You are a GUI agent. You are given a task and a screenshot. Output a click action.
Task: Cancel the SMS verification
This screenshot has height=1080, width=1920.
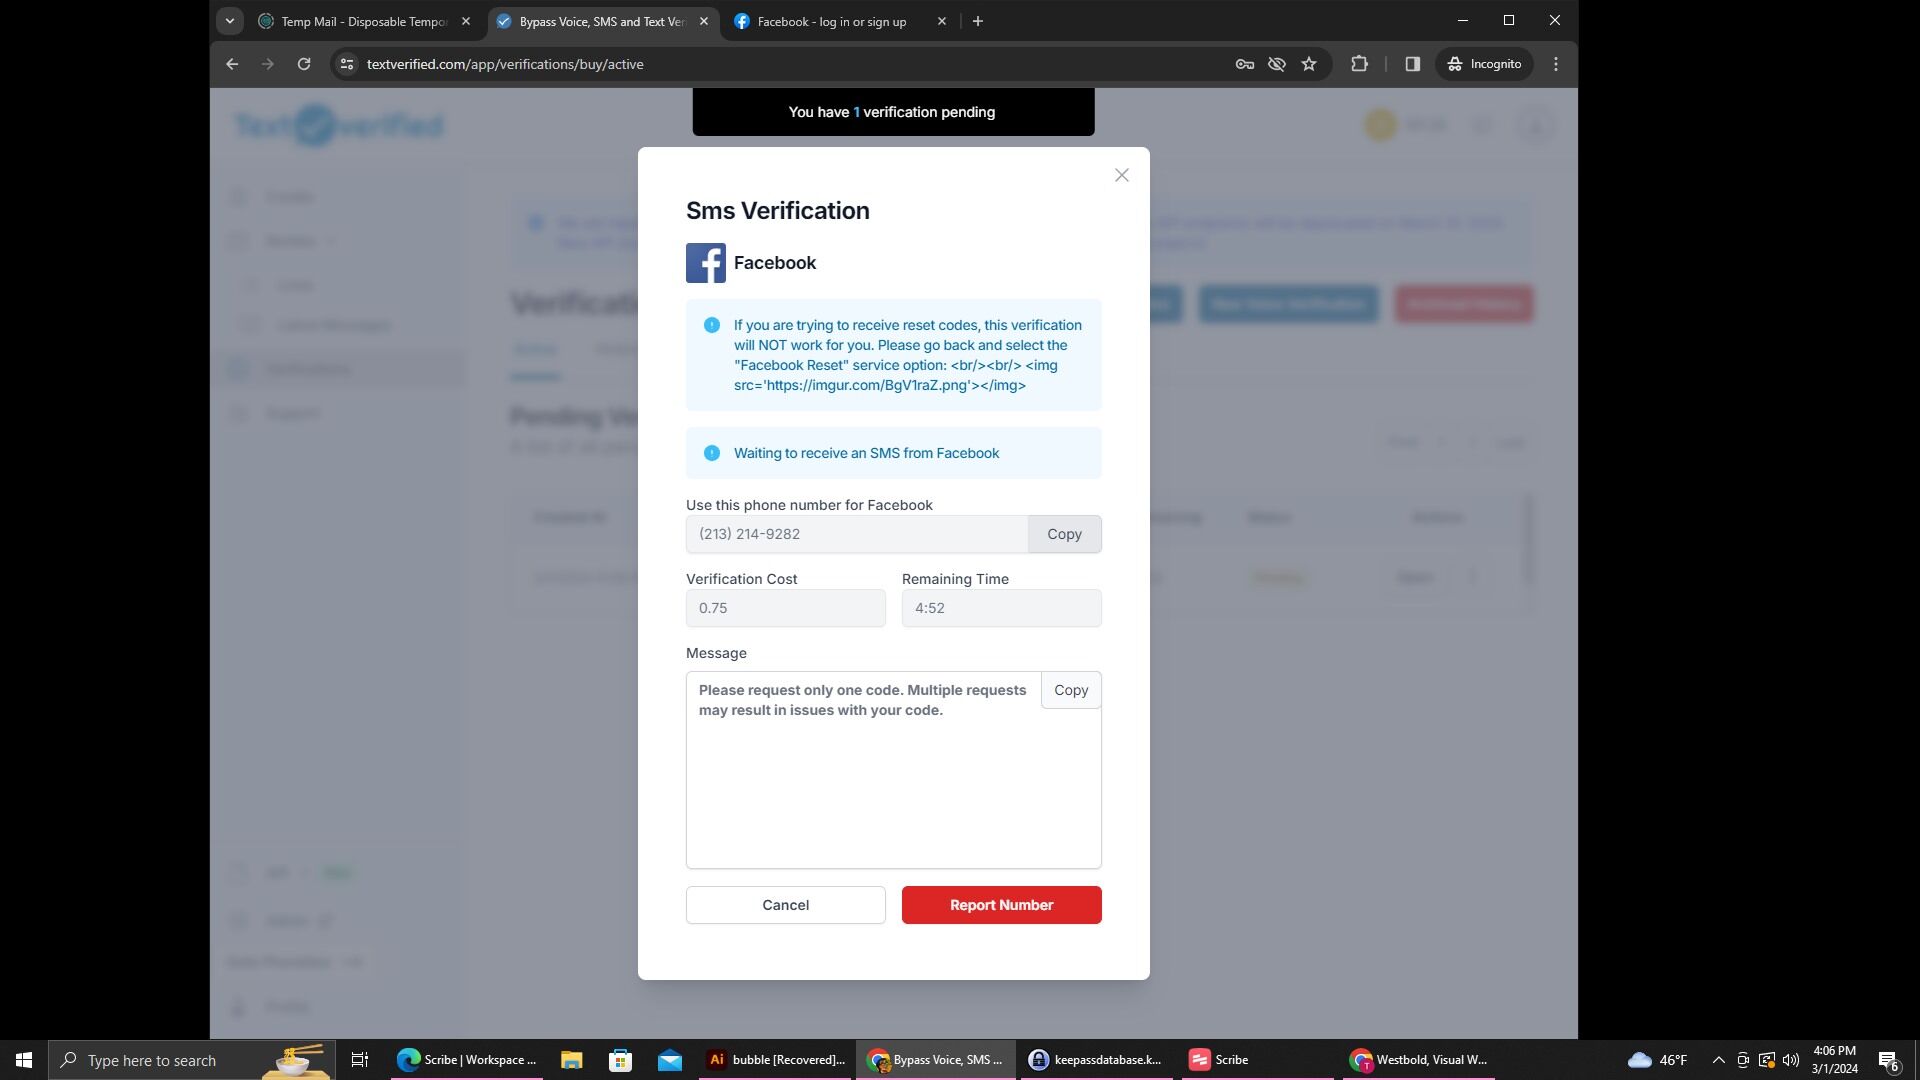pyautogui.click(x=785, y=905)
